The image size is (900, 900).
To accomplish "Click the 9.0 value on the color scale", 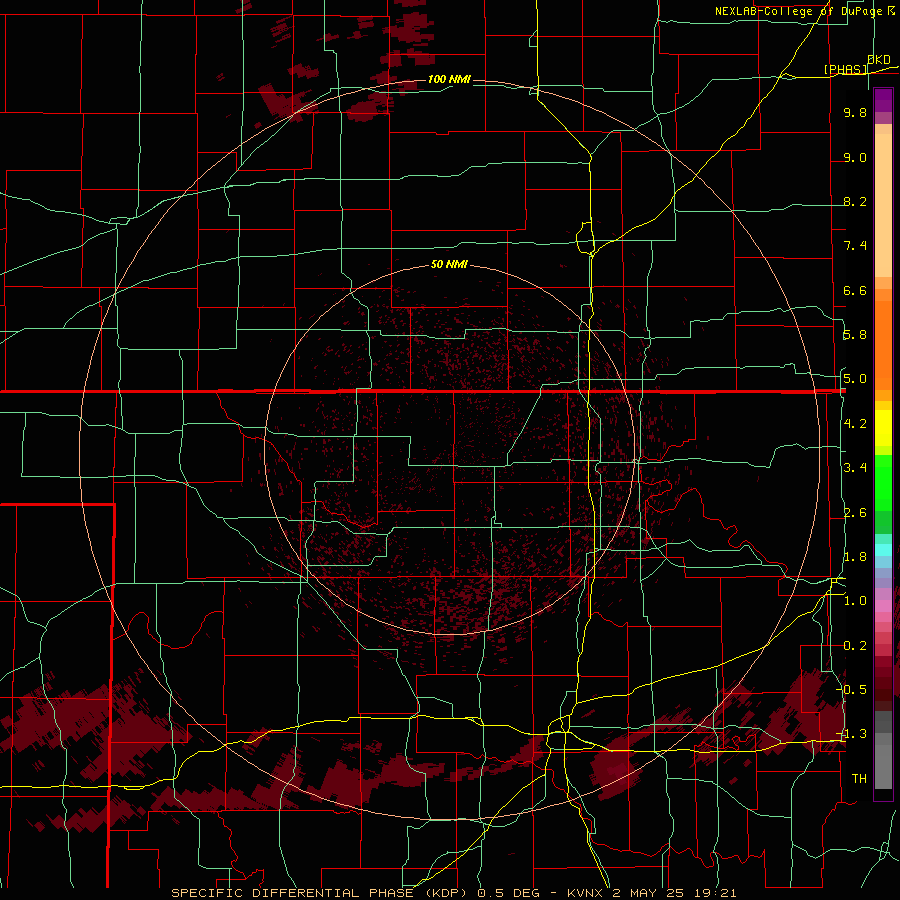I will click(x=855, y=158).
